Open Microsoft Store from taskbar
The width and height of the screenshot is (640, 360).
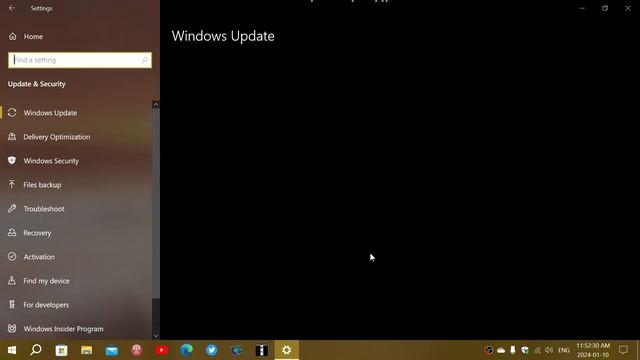61,350
